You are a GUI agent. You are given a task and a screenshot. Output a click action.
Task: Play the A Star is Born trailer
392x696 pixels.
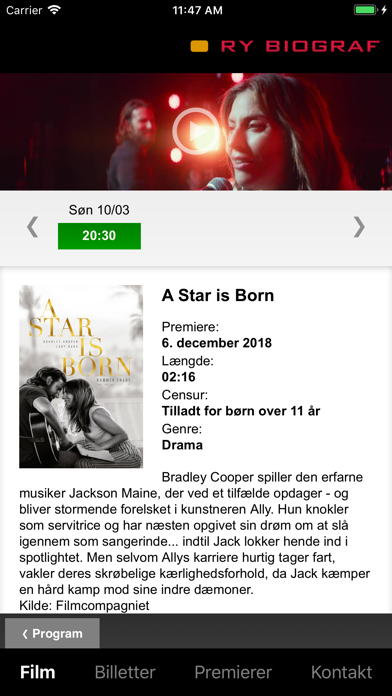coord(196,131)
